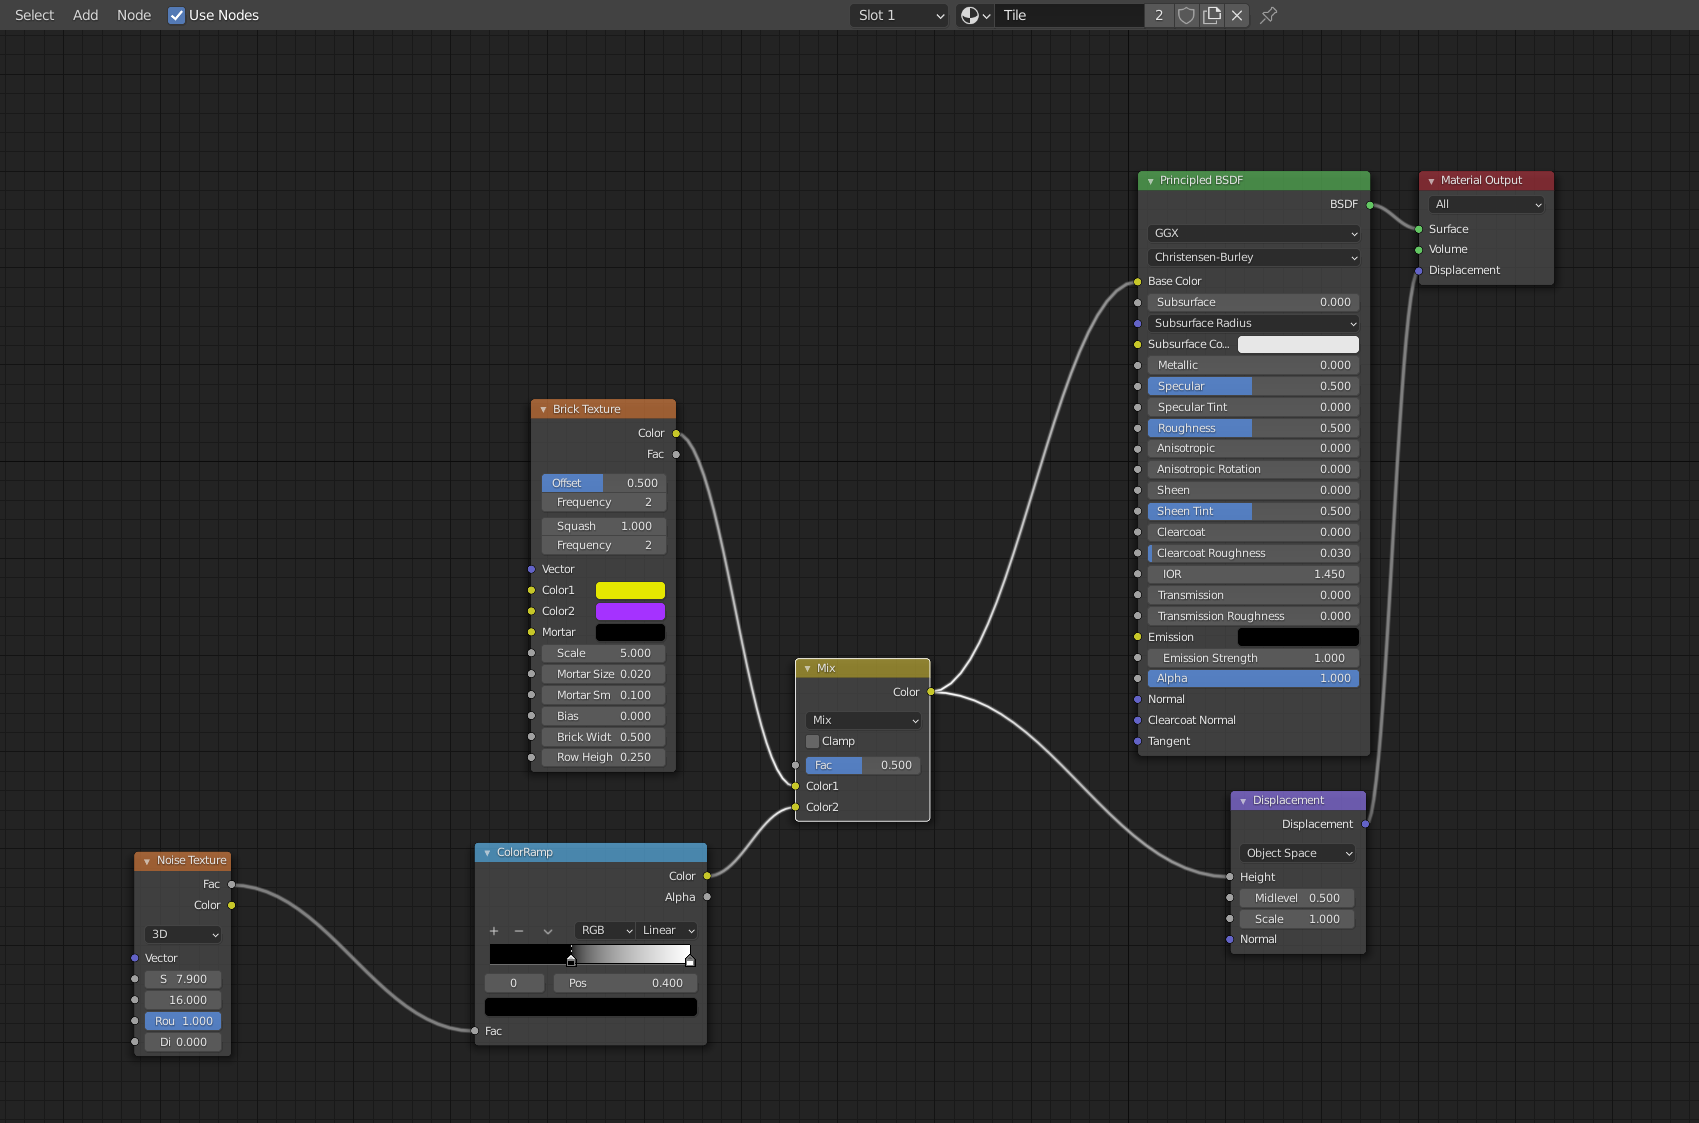Open Mix blend type dropdown
The image size is (1699, 1123).
click(863, 720)
